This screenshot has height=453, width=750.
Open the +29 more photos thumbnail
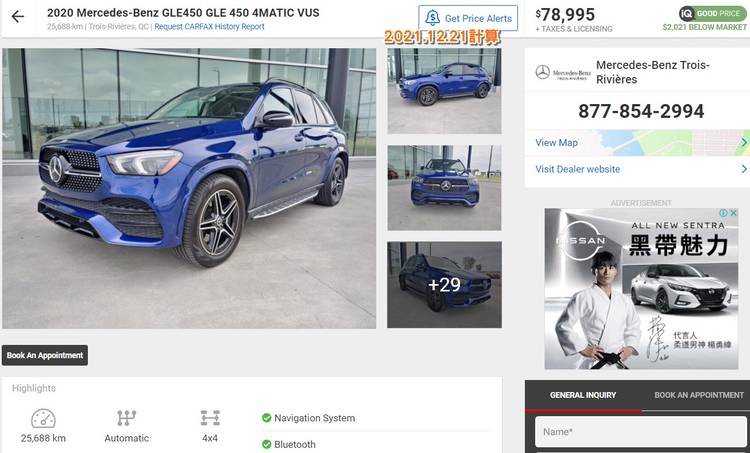pyautogui.click(x=444, y=285)
